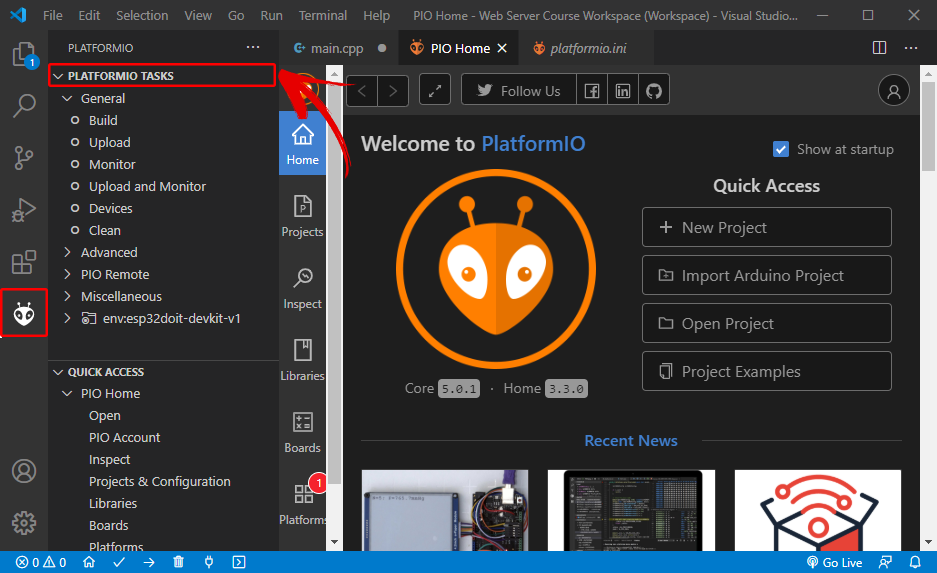
Task: Open PlatformIO GitHub page icon
Action: (654, 91)
